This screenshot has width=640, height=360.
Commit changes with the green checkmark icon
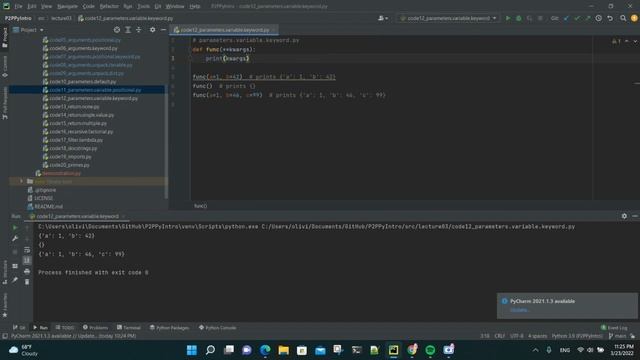coord(577,18)
